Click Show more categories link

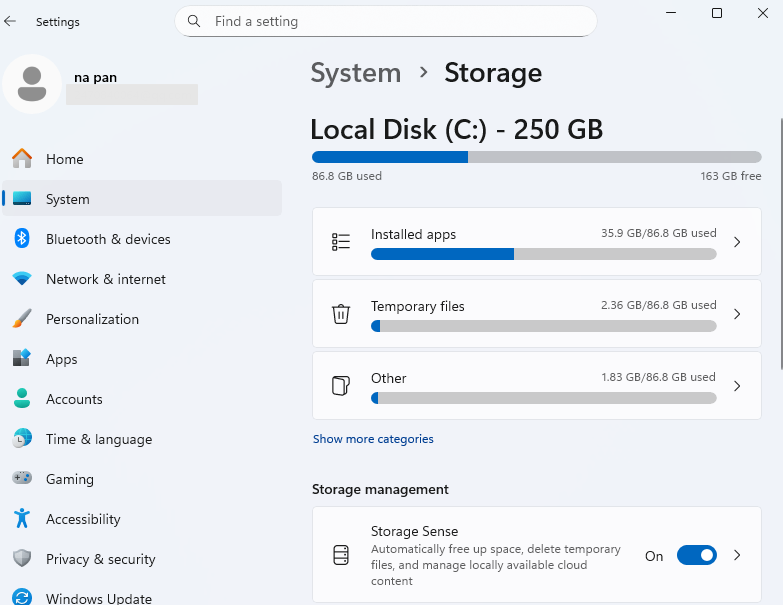tap(373, 439)
